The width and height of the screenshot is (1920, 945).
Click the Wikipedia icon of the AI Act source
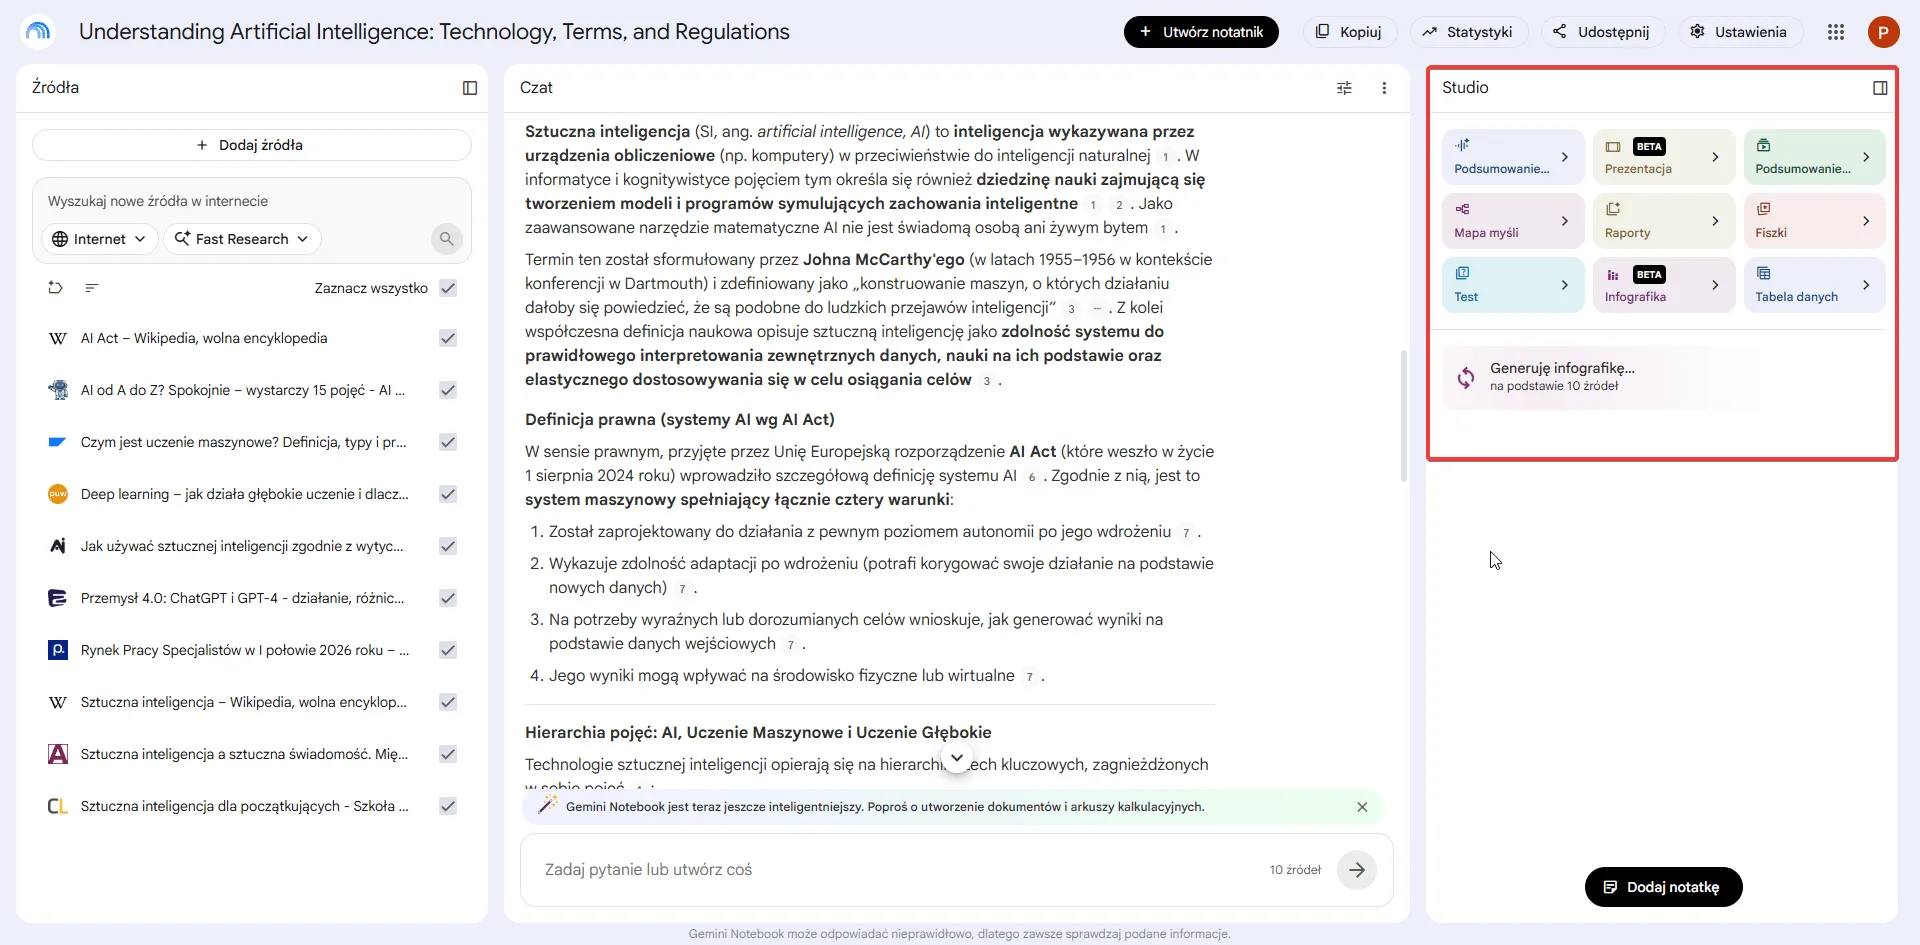click(x=58, y=339)
